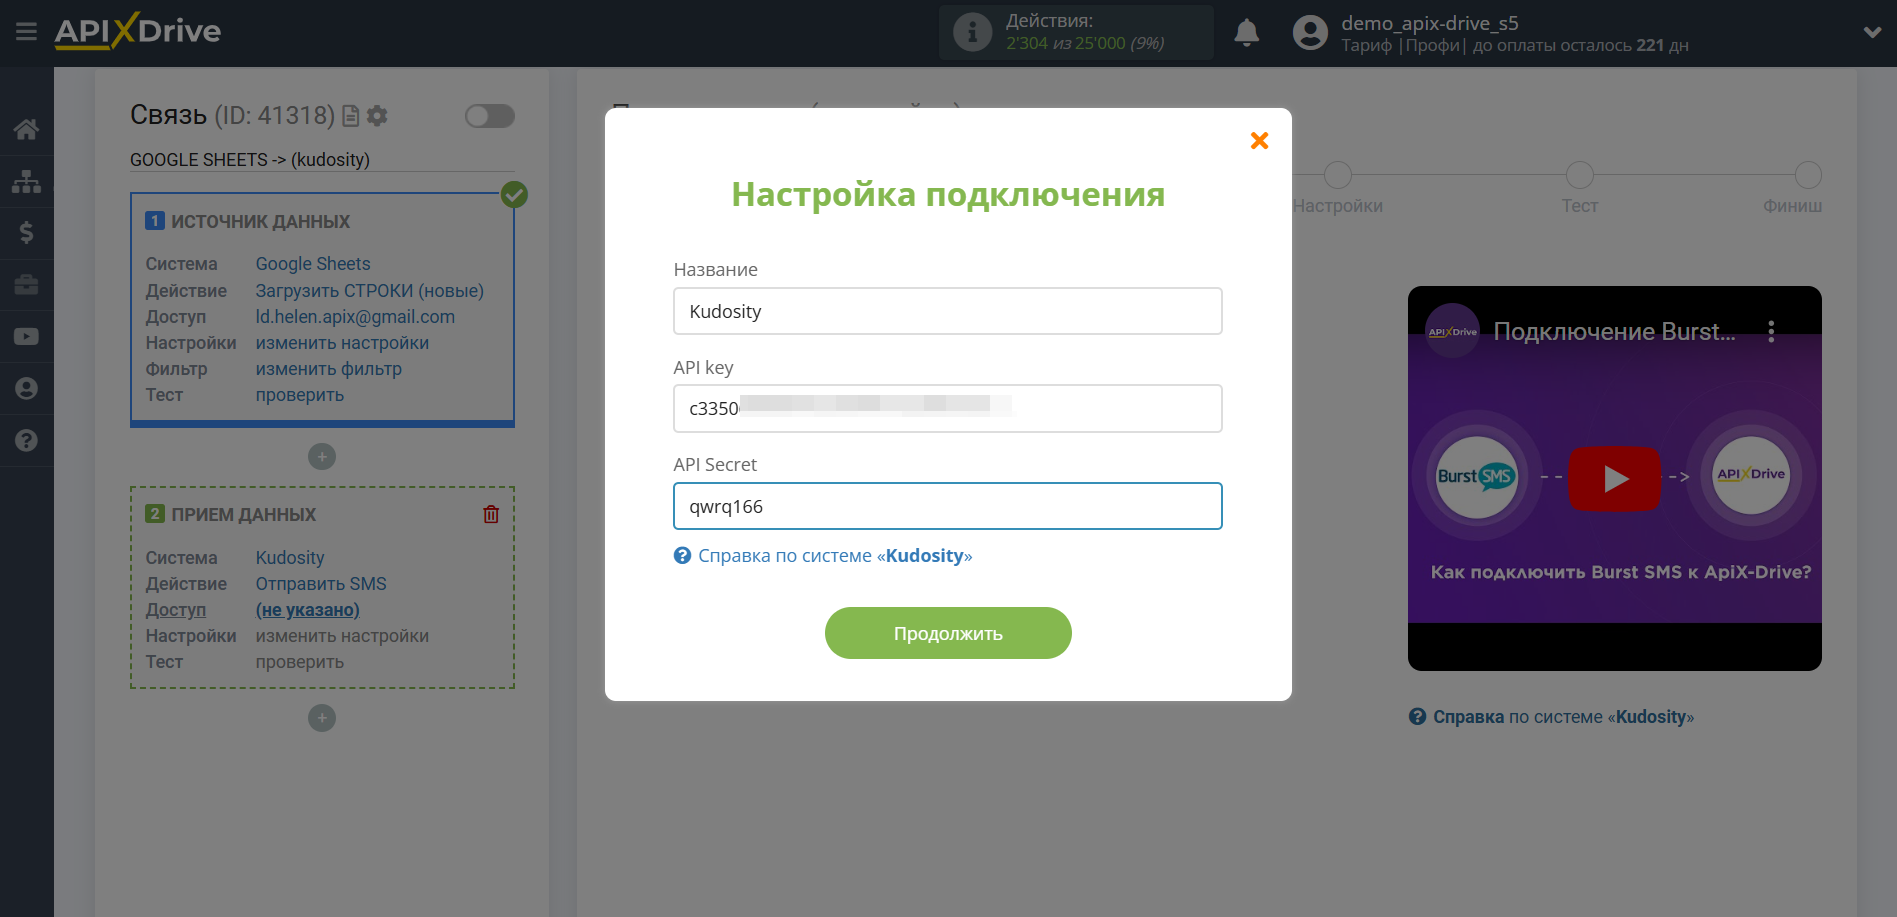Open the help question sidebar icon
Image resolution: width=1897 pixels, height=917 pixels.
coord(26,440)
